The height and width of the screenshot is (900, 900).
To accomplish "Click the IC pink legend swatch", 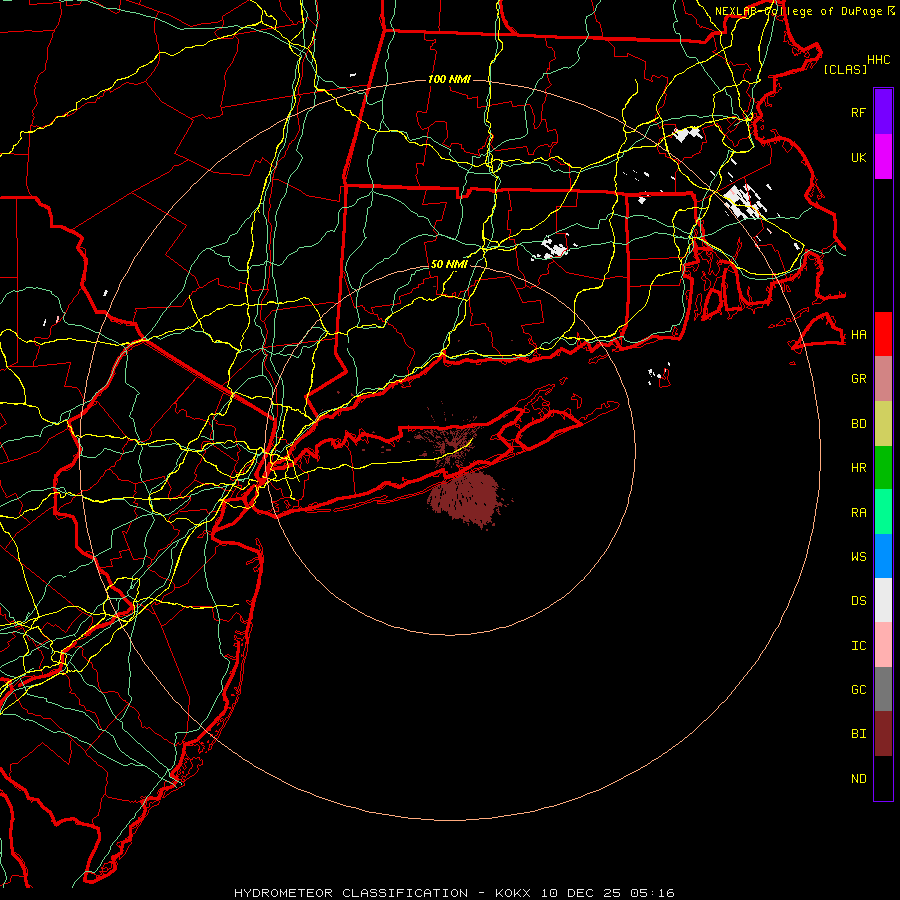I will point(883,645).
